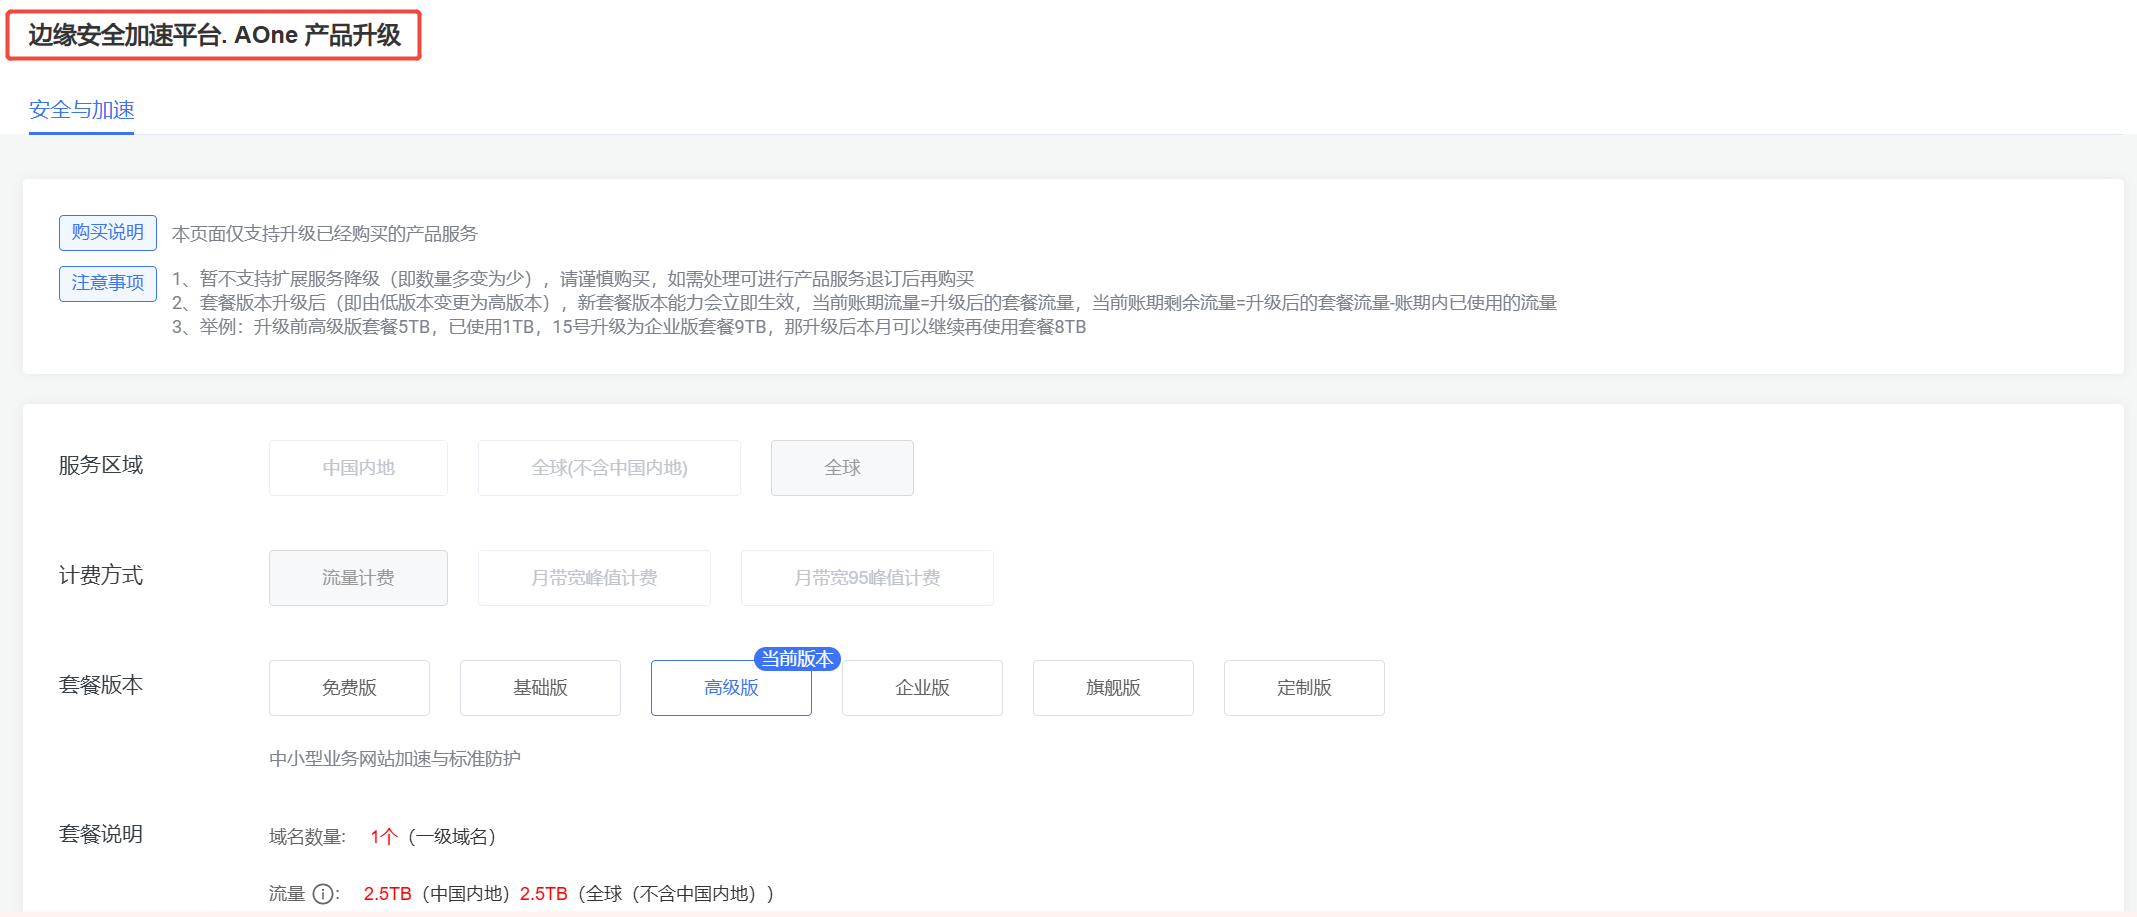
Task: Select 全球 service region
Action: [842, 468]
